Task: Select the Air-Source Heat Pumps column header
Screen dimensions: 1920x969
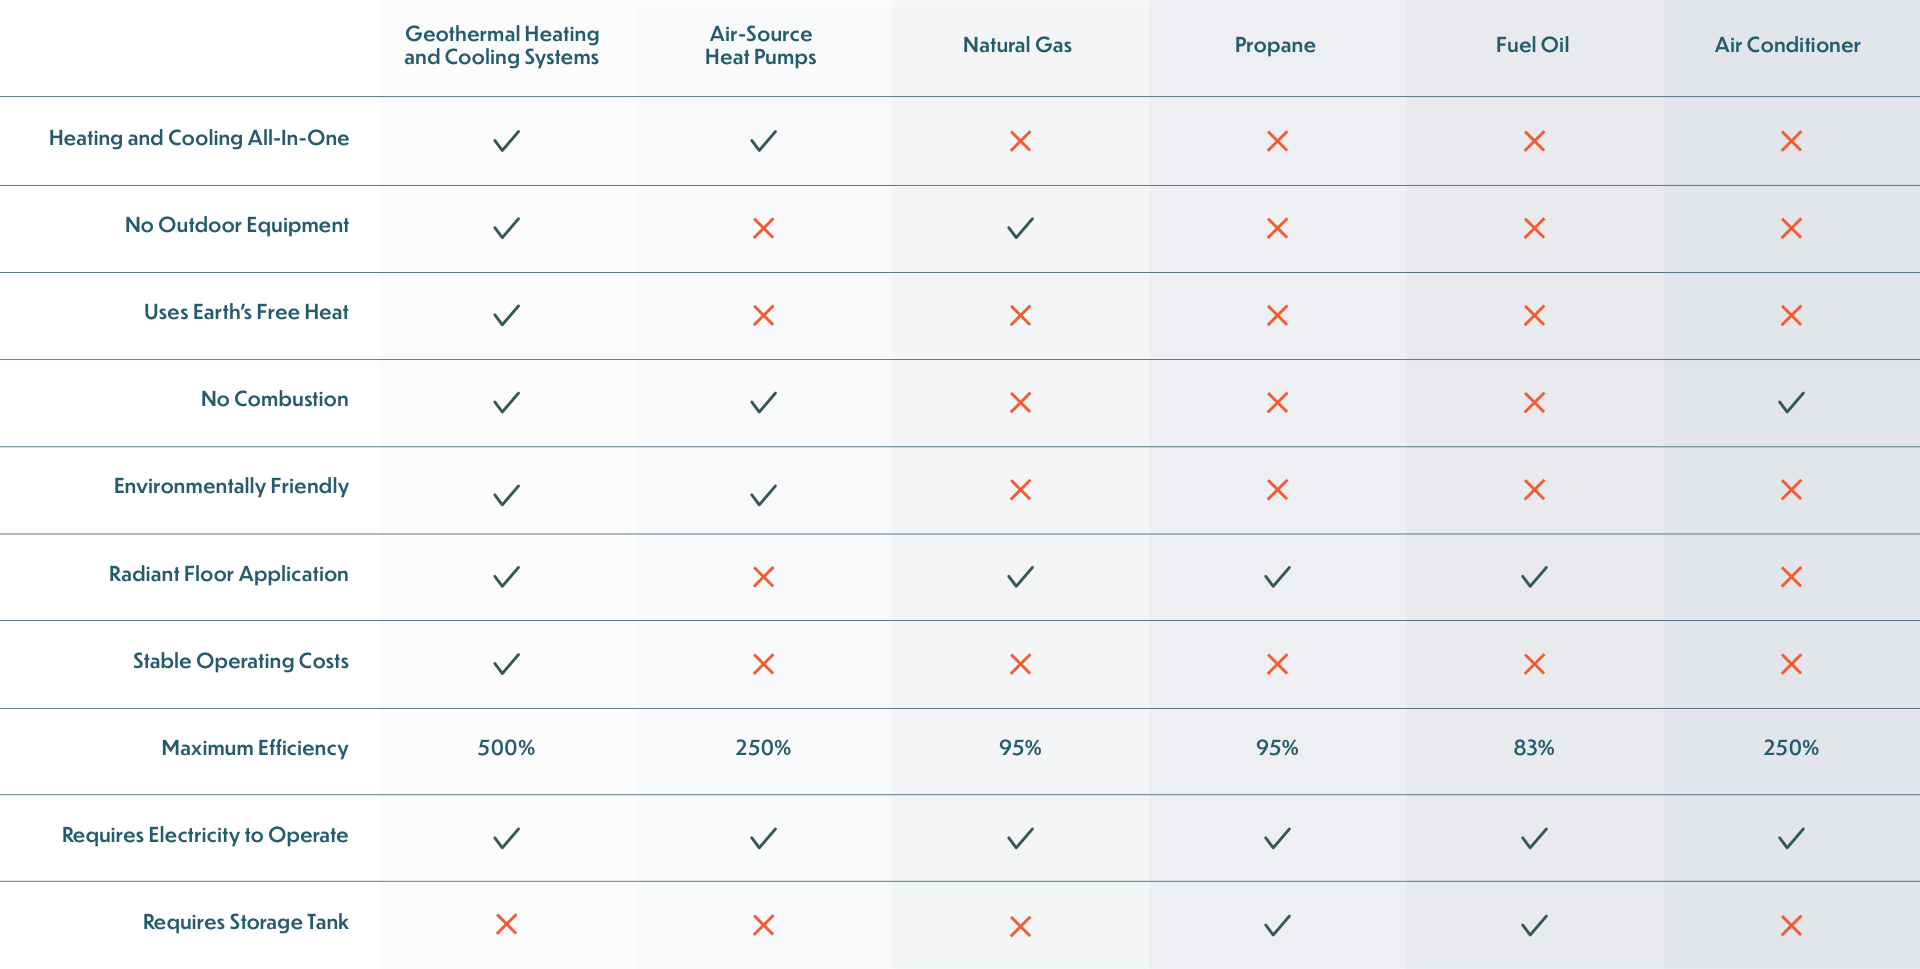Action: (x=761, y=46)
